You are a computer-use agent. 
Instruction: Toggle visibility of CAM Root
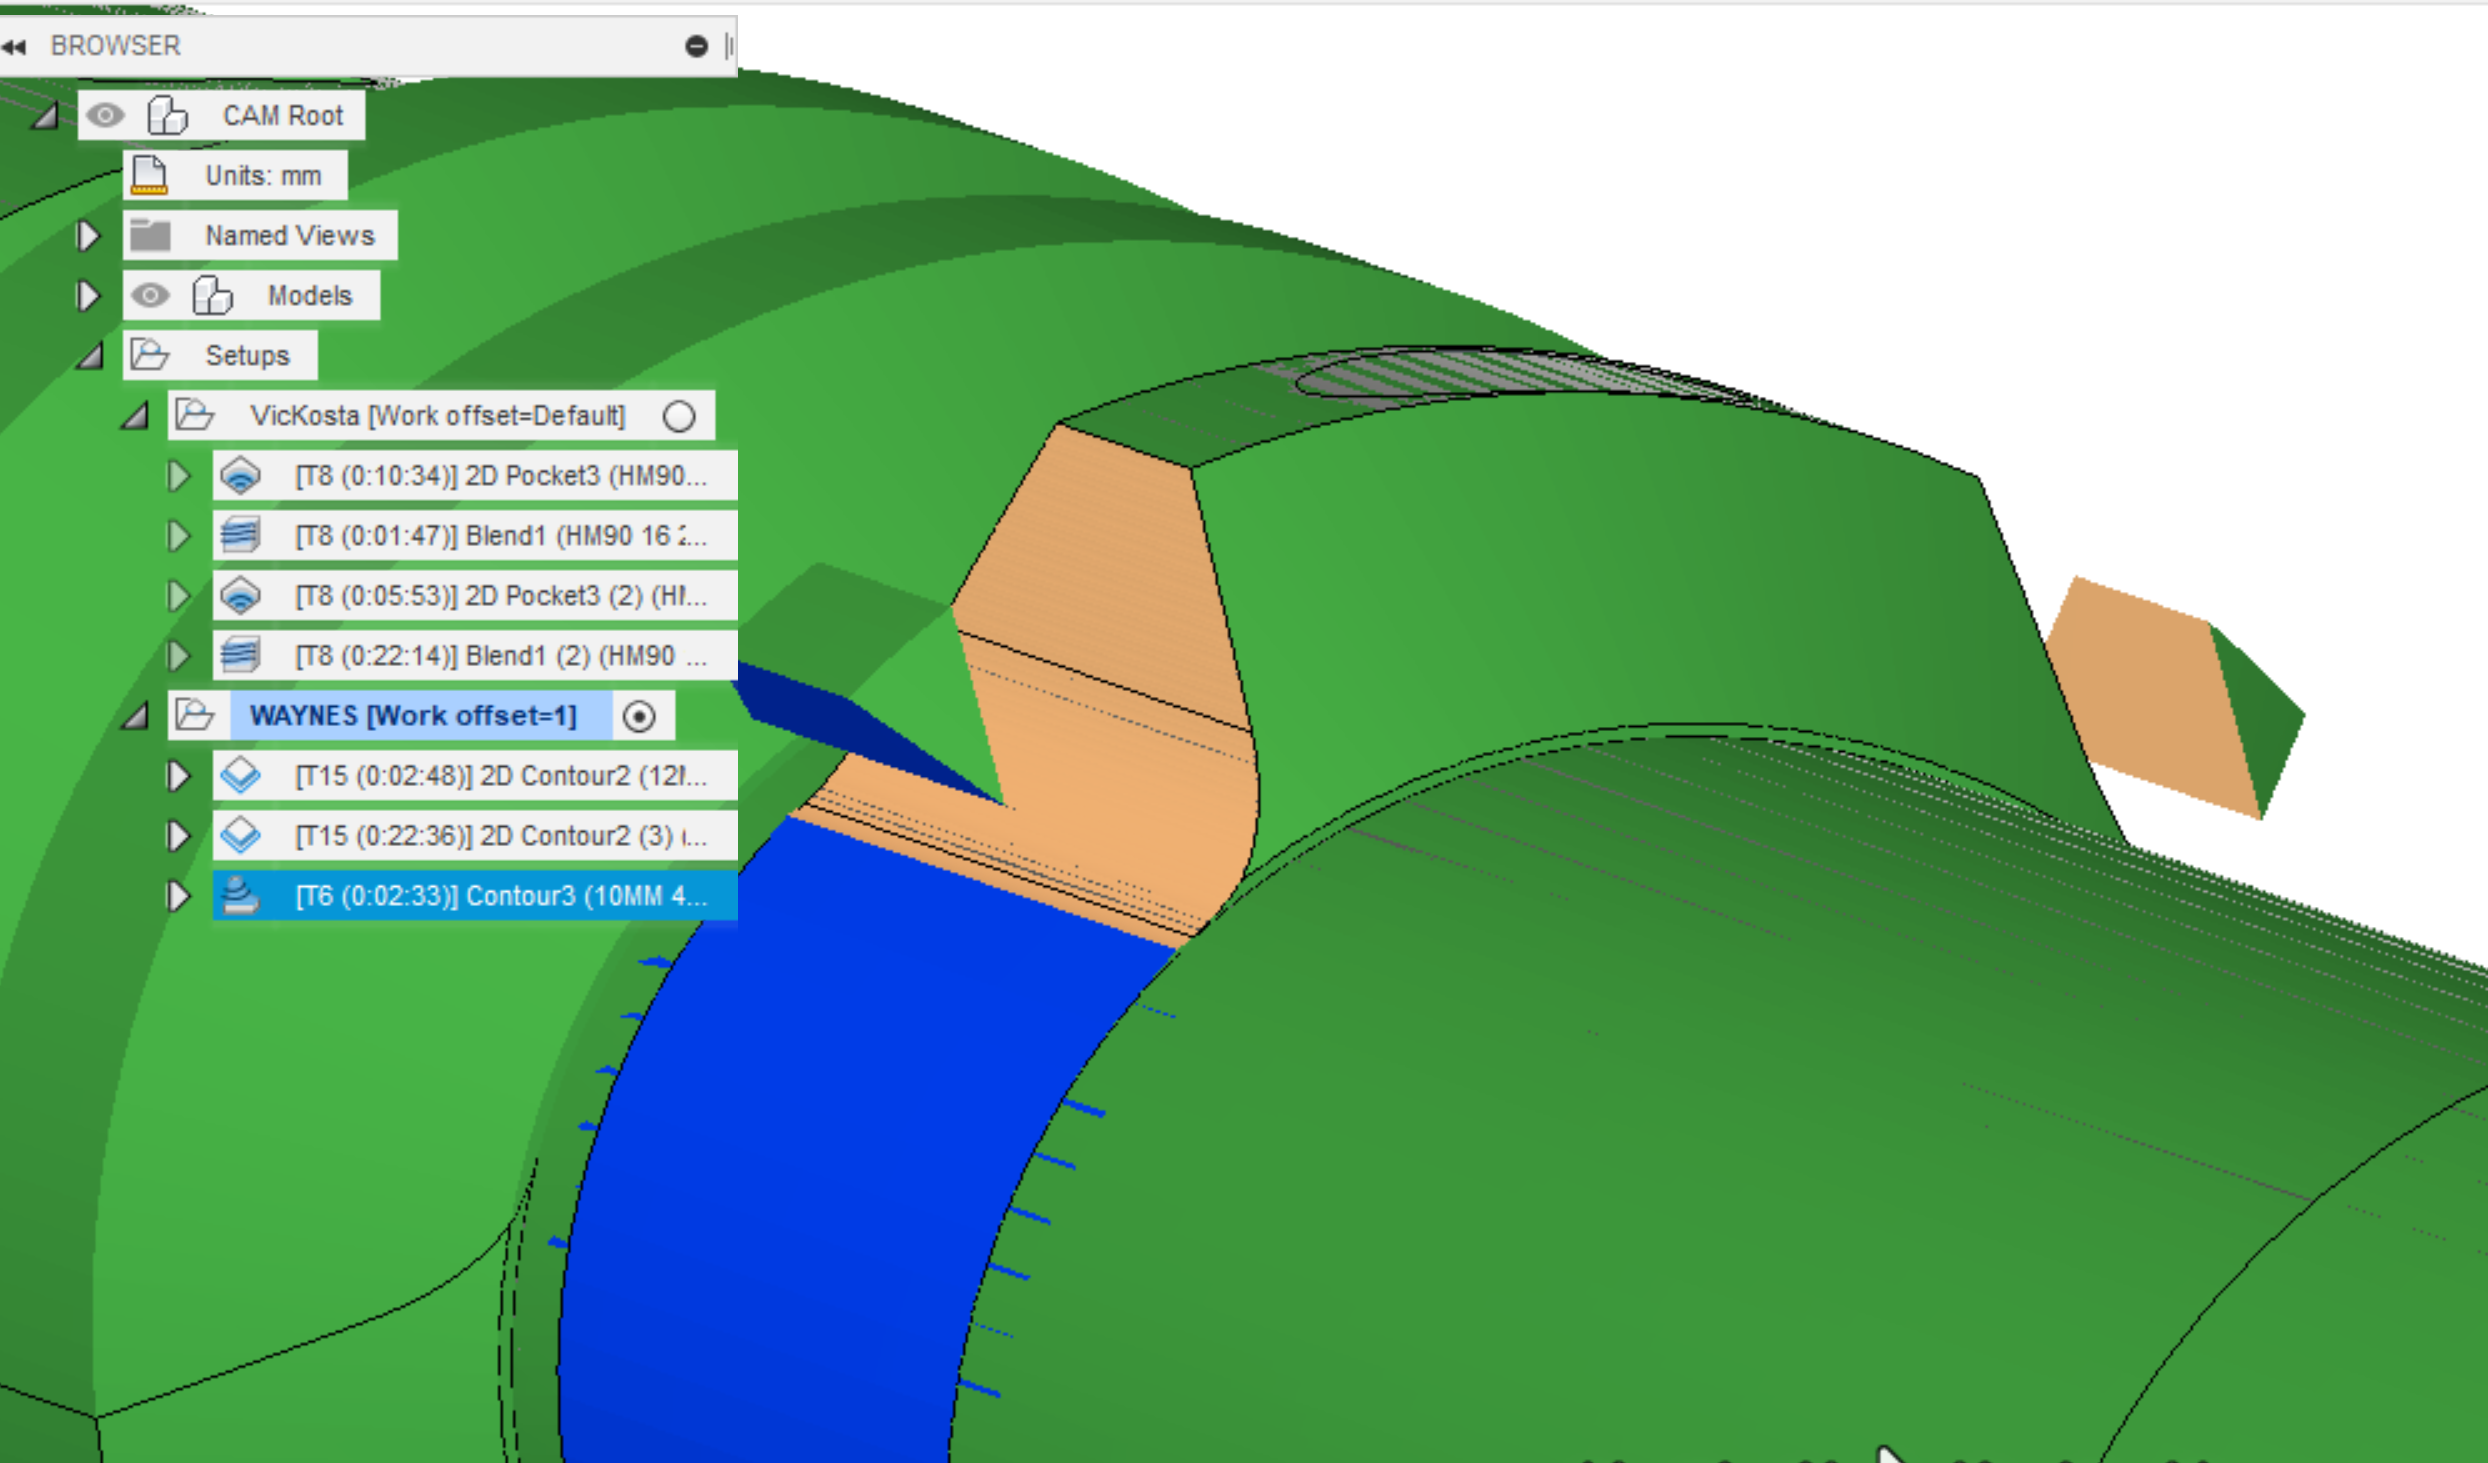[106, 114]
